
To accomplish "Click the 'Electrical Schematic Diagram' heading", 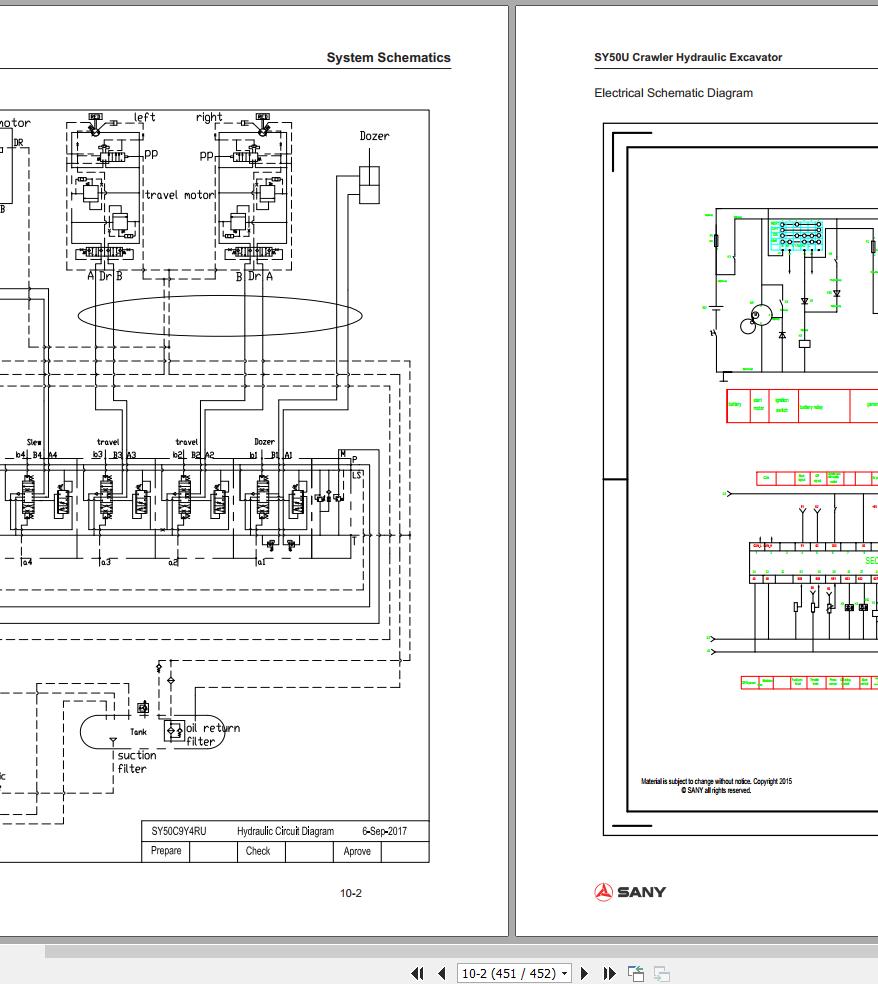I will 673,93.
